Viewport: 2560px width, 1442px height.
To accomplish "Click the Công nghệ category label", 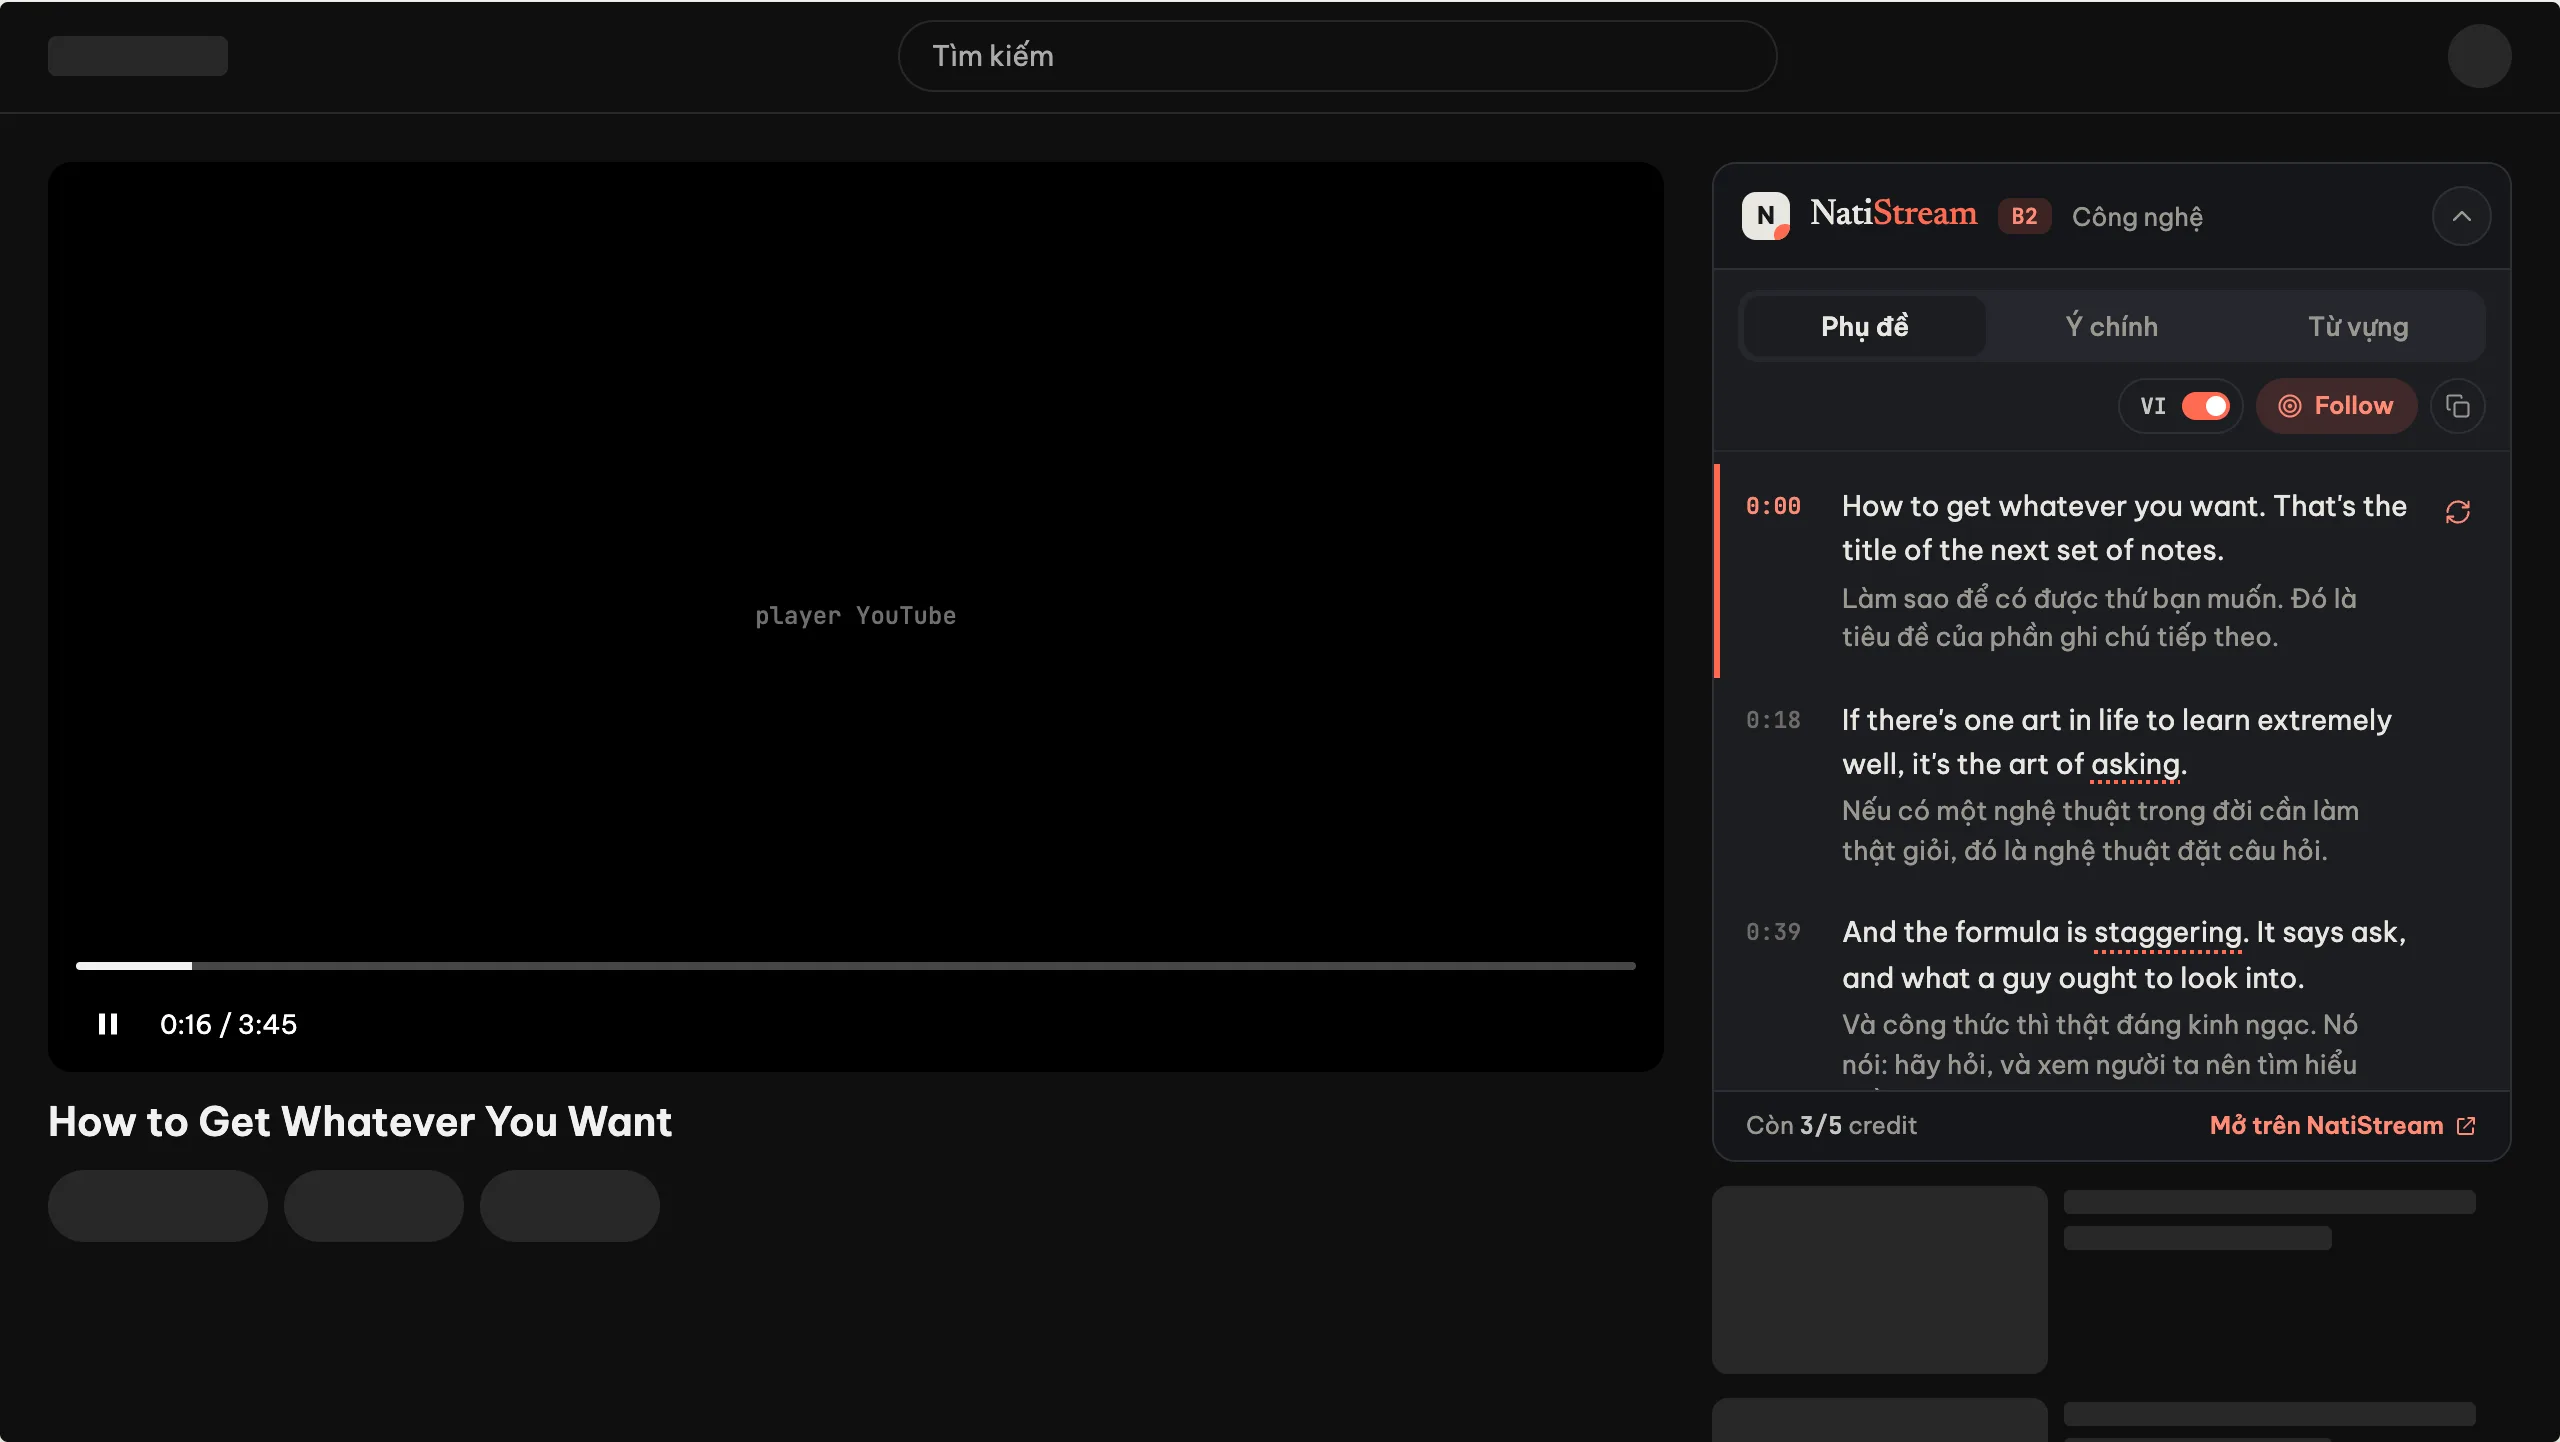I will tap(2137, 217).
